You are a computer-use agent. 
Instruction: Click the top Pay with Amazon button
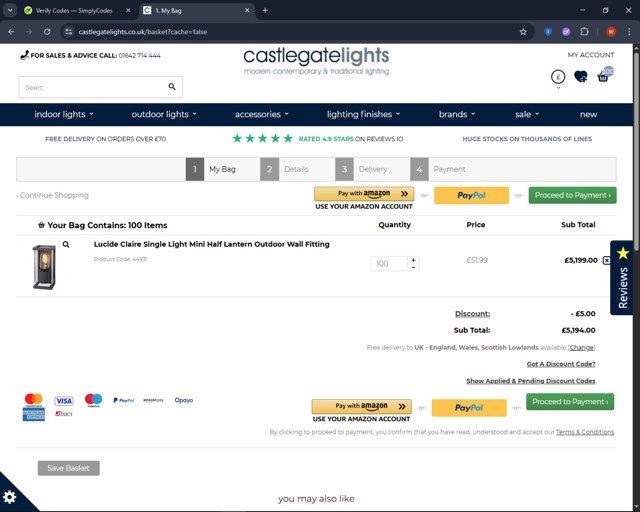(364, 194)
